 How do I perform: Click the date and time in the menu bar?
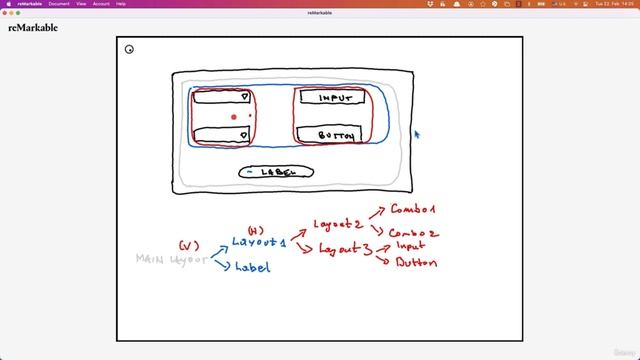[614, 4]
